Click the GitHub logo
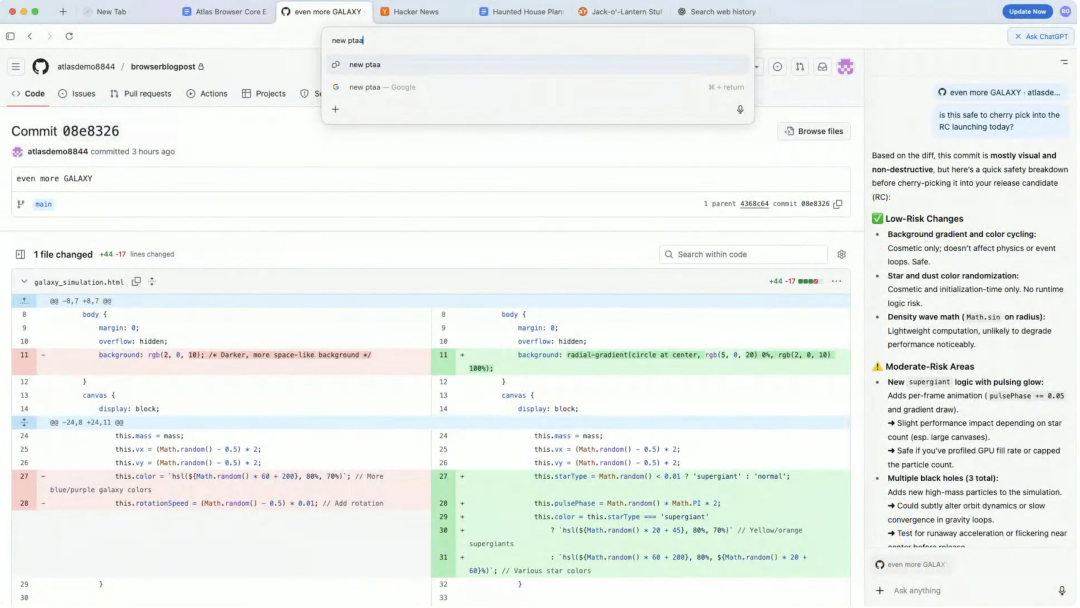The height and width of the screenshot is (608, 1080). 39,66
